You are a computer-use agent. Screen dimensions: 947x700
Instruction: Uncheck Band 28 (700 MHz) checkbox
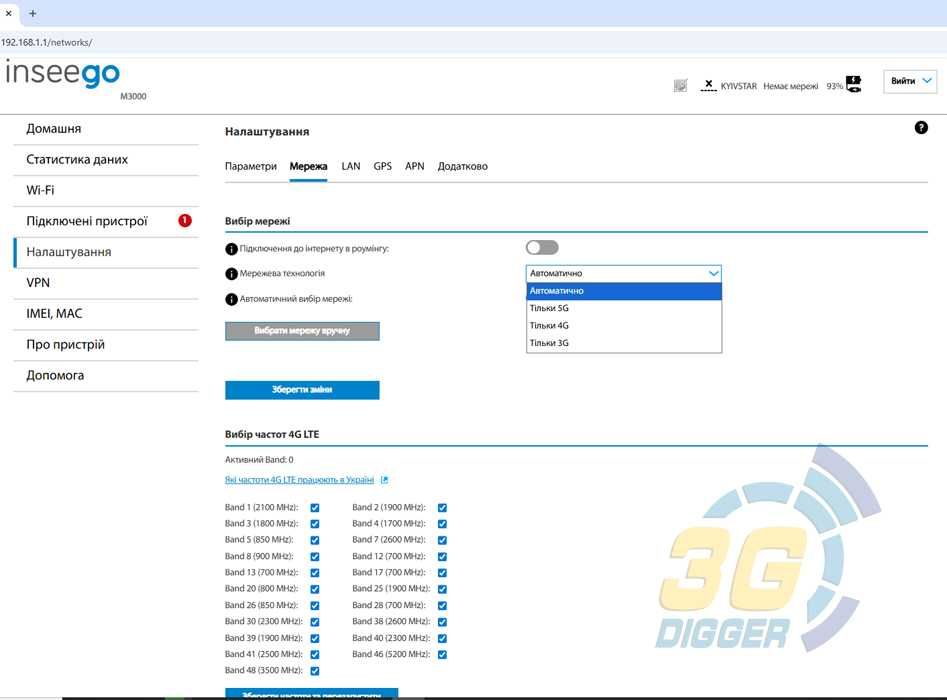442,606
